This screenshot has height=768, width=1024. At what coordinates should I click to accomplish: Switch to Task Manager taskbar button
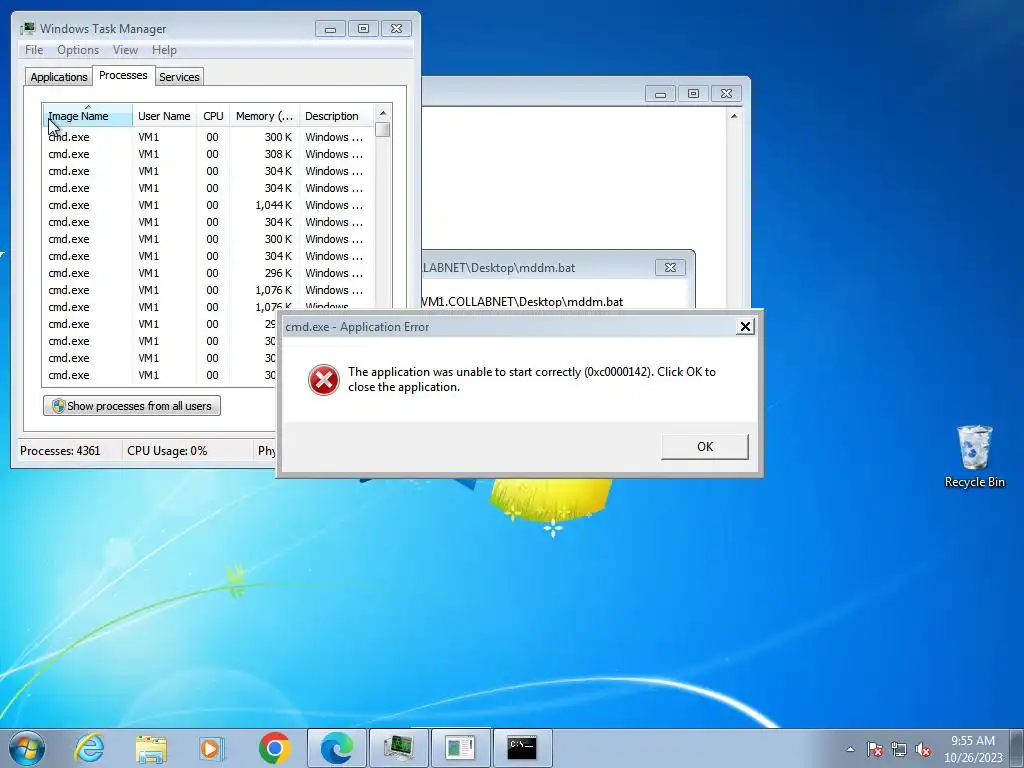point(398,748)
